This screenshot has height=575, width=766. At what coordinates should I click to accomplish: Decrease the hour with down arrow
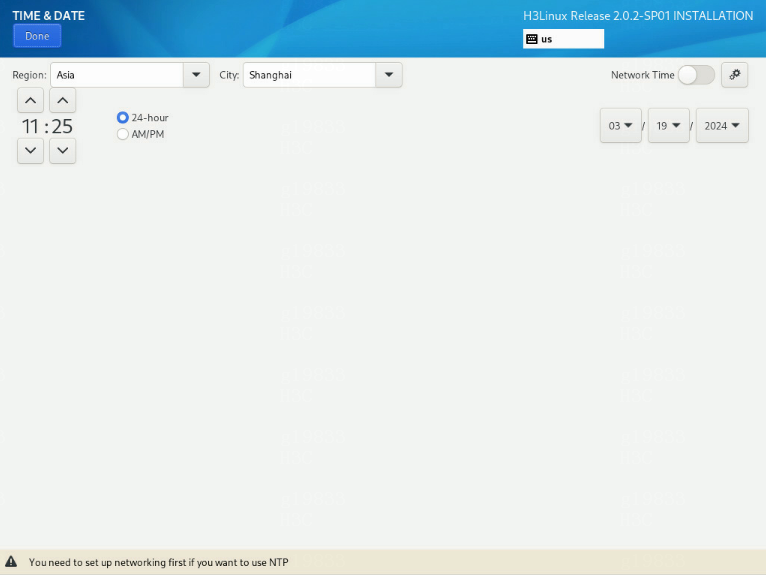pyautogui.click(x=30, y=150)
